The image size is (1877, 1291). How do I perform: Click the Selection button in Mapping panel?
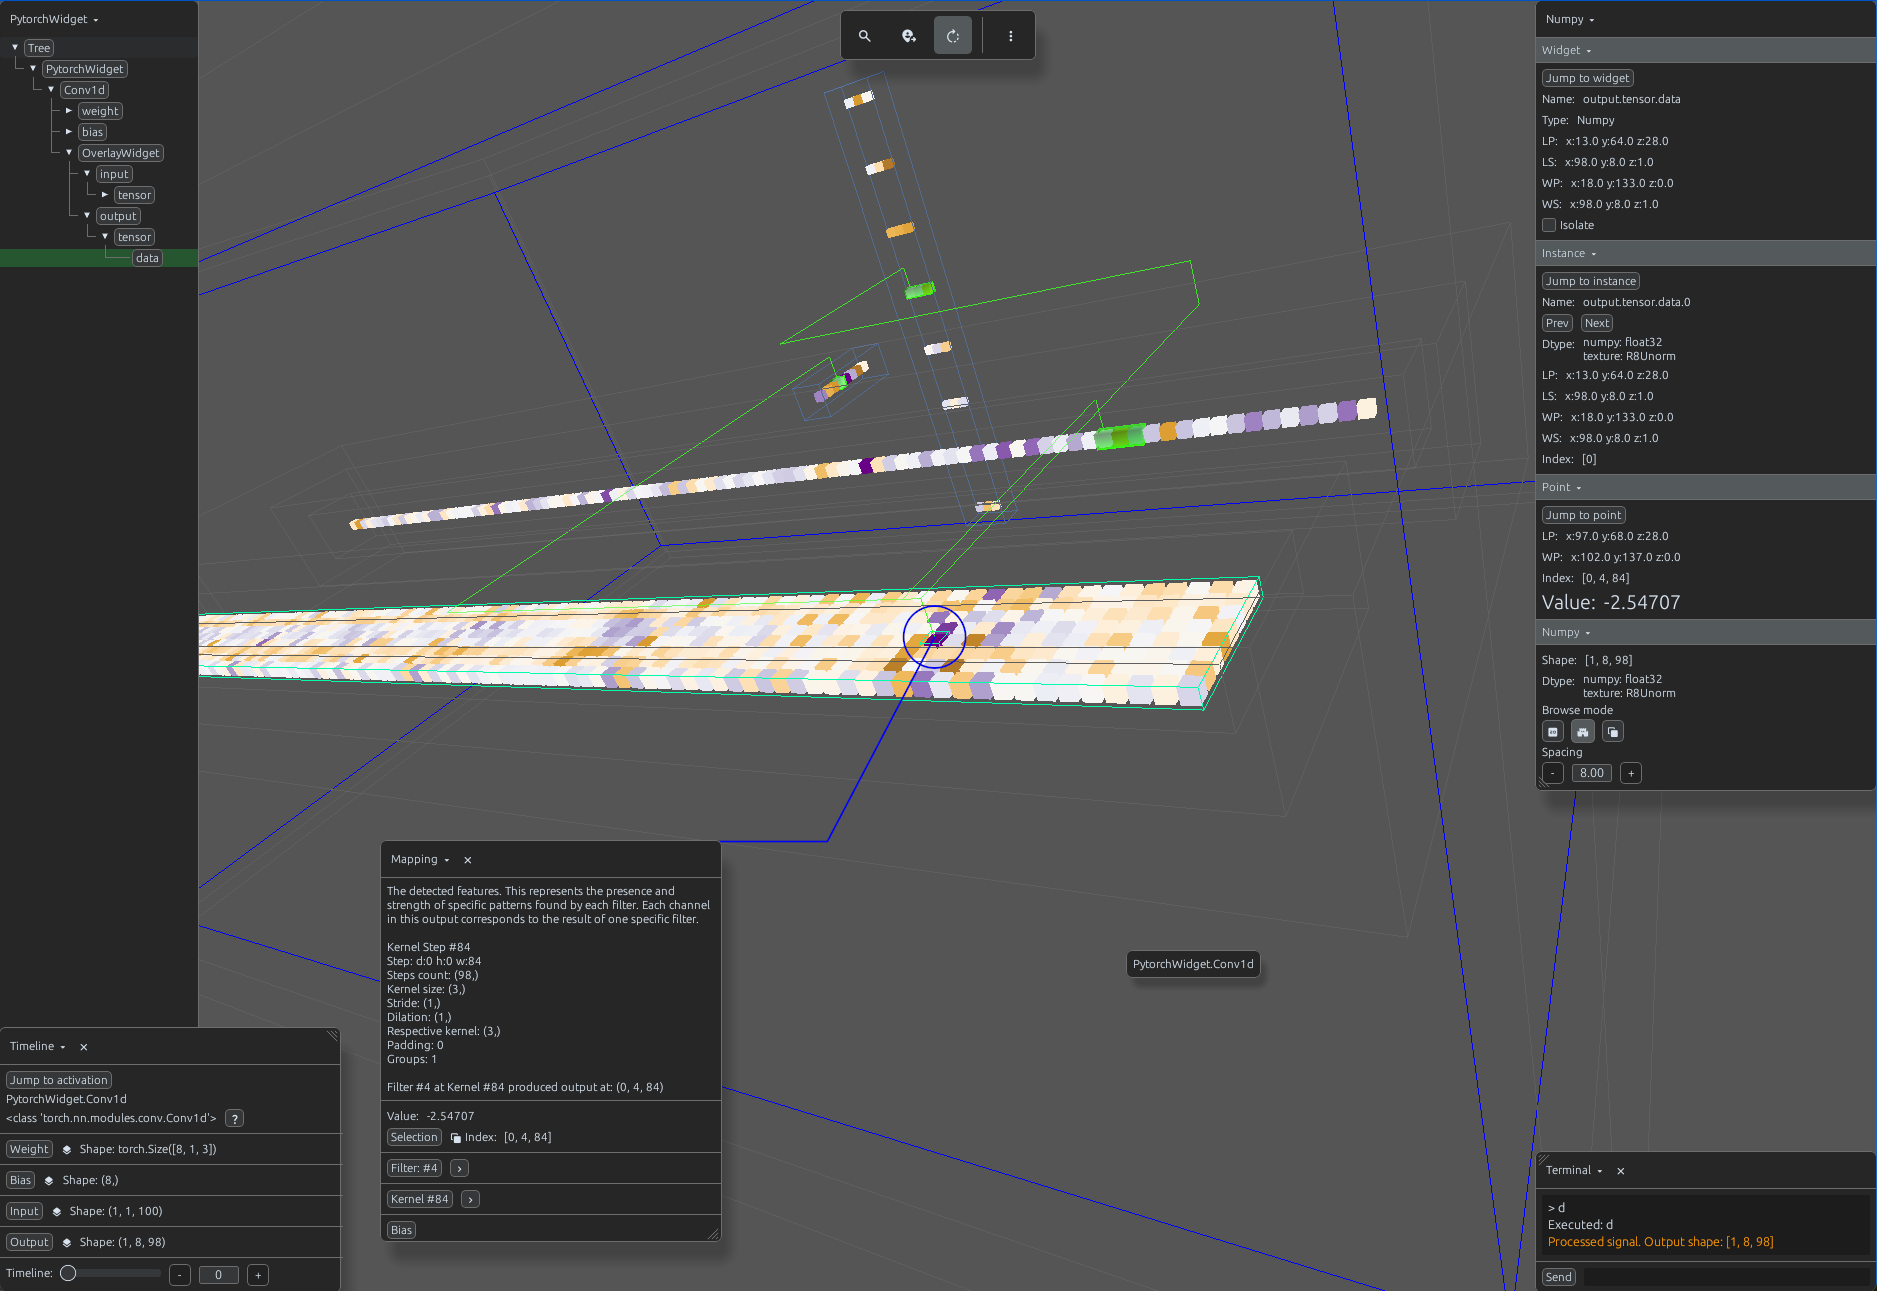tap(414, 1137)
